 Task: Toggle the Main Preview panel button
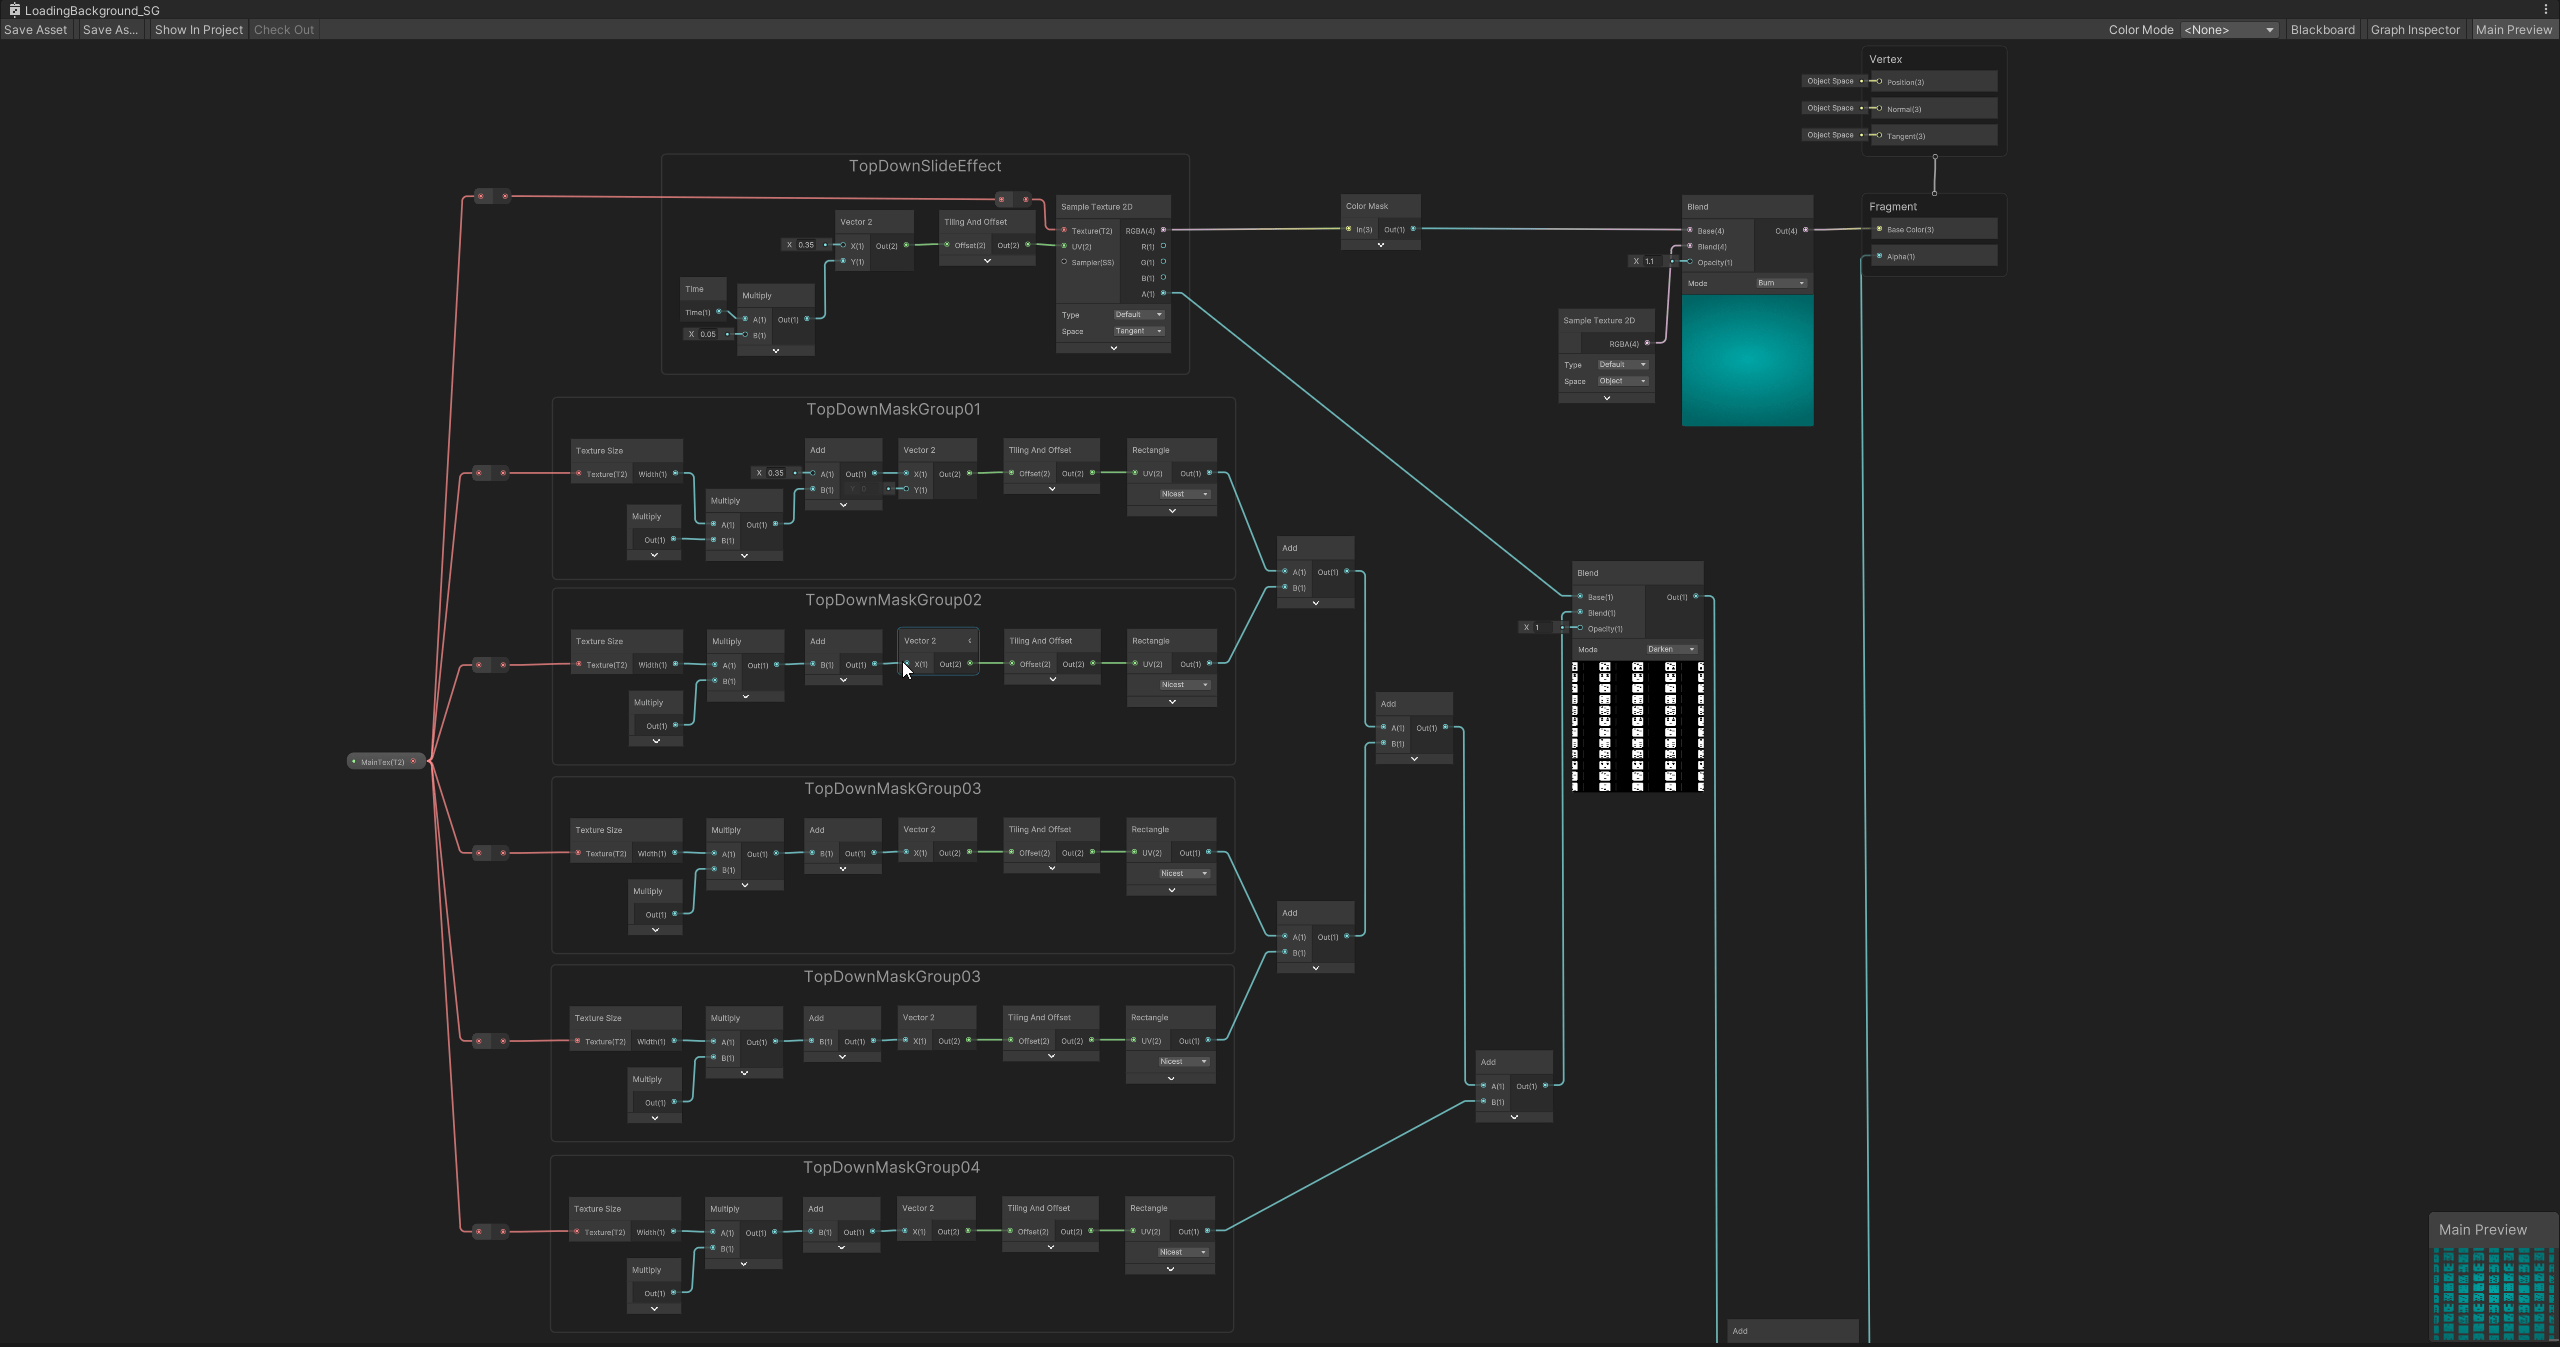click(2513, 30)
